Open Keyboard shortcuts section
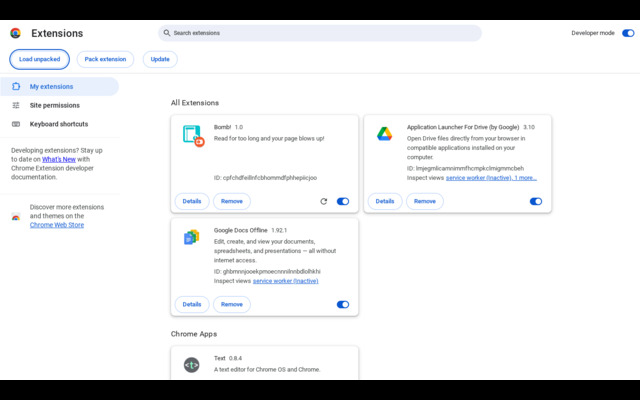Viewport: 640px width, 400px height. coord(59,124)
